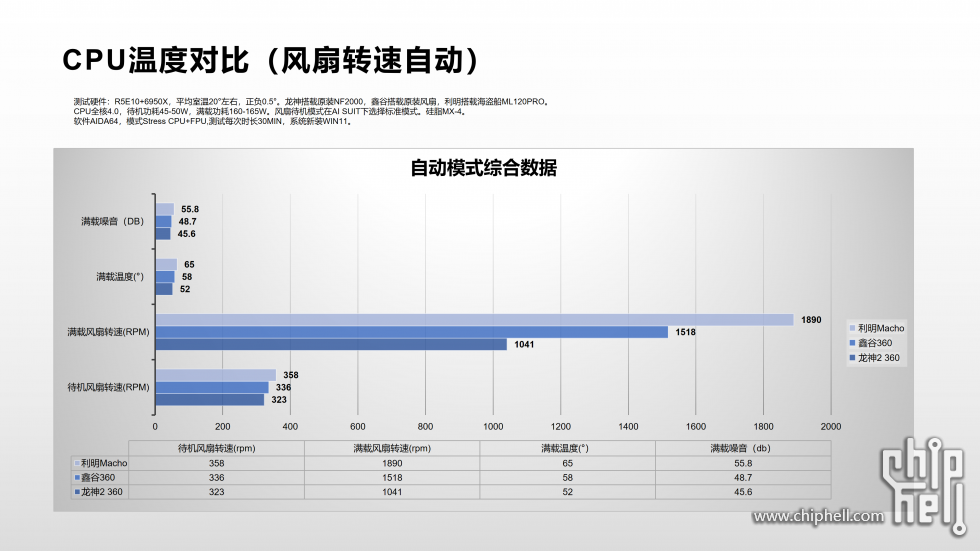The height and width of the screenshot is (551, 980).
Task: Click table cell 55.8 in 利明Macho row
Action: coord(743,463)
